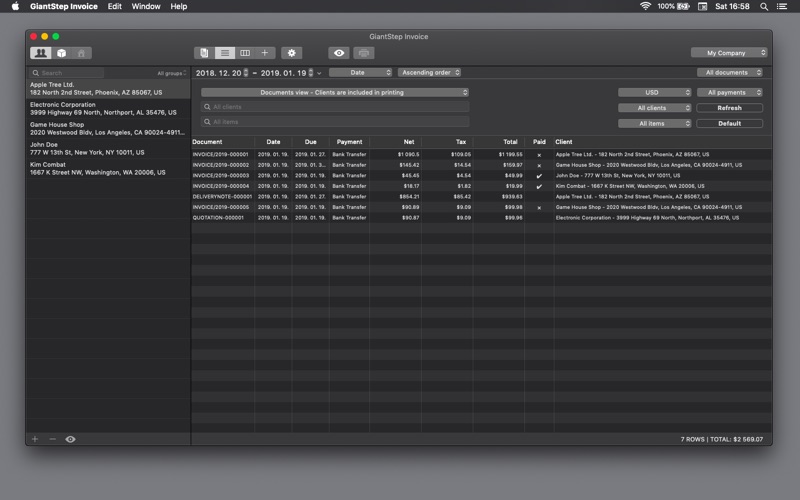800x500 pixels.
Task: Open the Items box icon tab
Action: click(x=61, y=53)
